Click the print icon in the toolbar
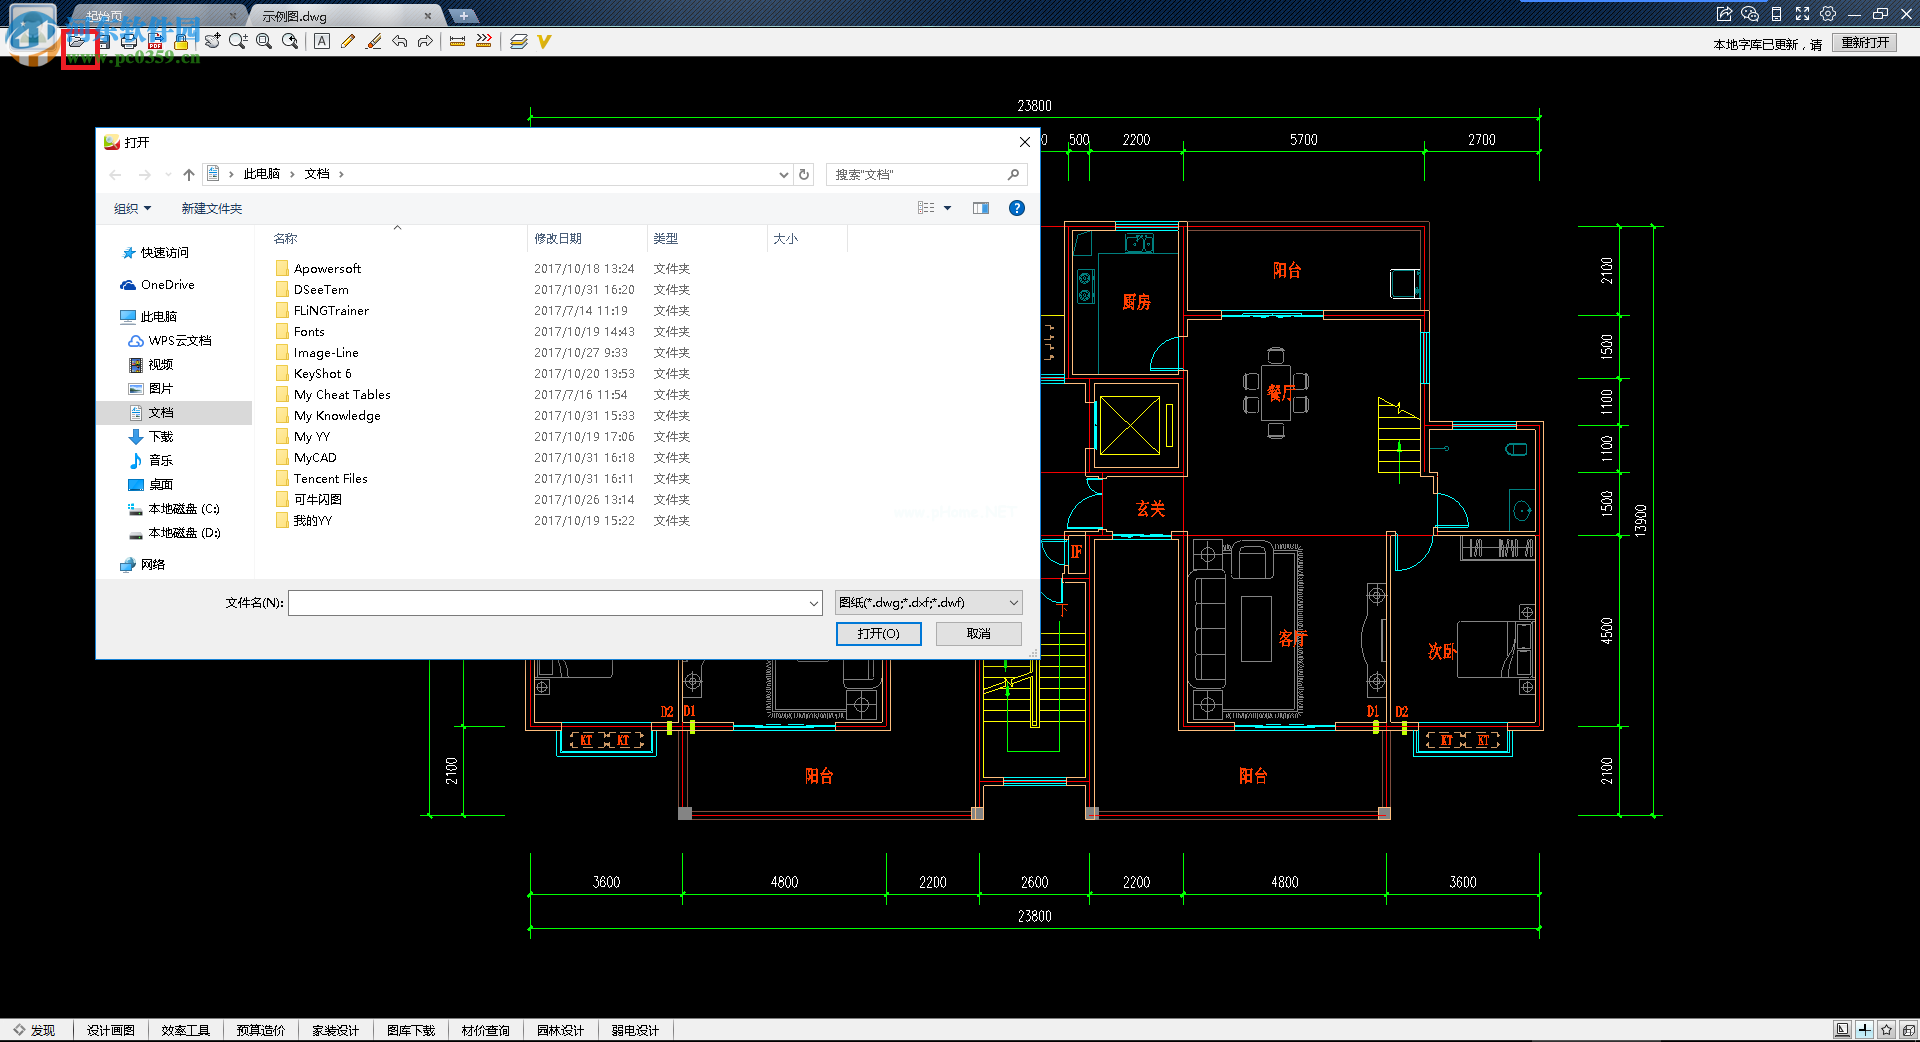 click(129, 41)
